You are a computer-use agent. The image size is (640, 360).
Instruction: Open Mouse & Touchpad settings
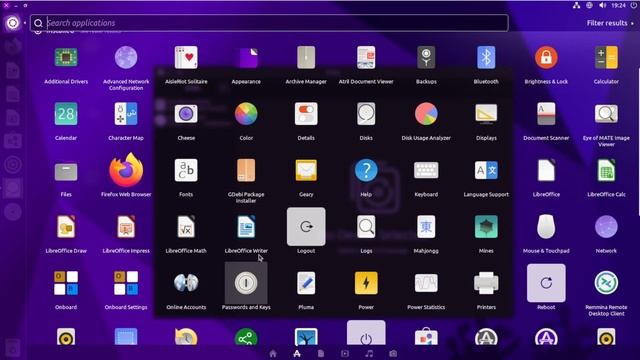(546, 227)
